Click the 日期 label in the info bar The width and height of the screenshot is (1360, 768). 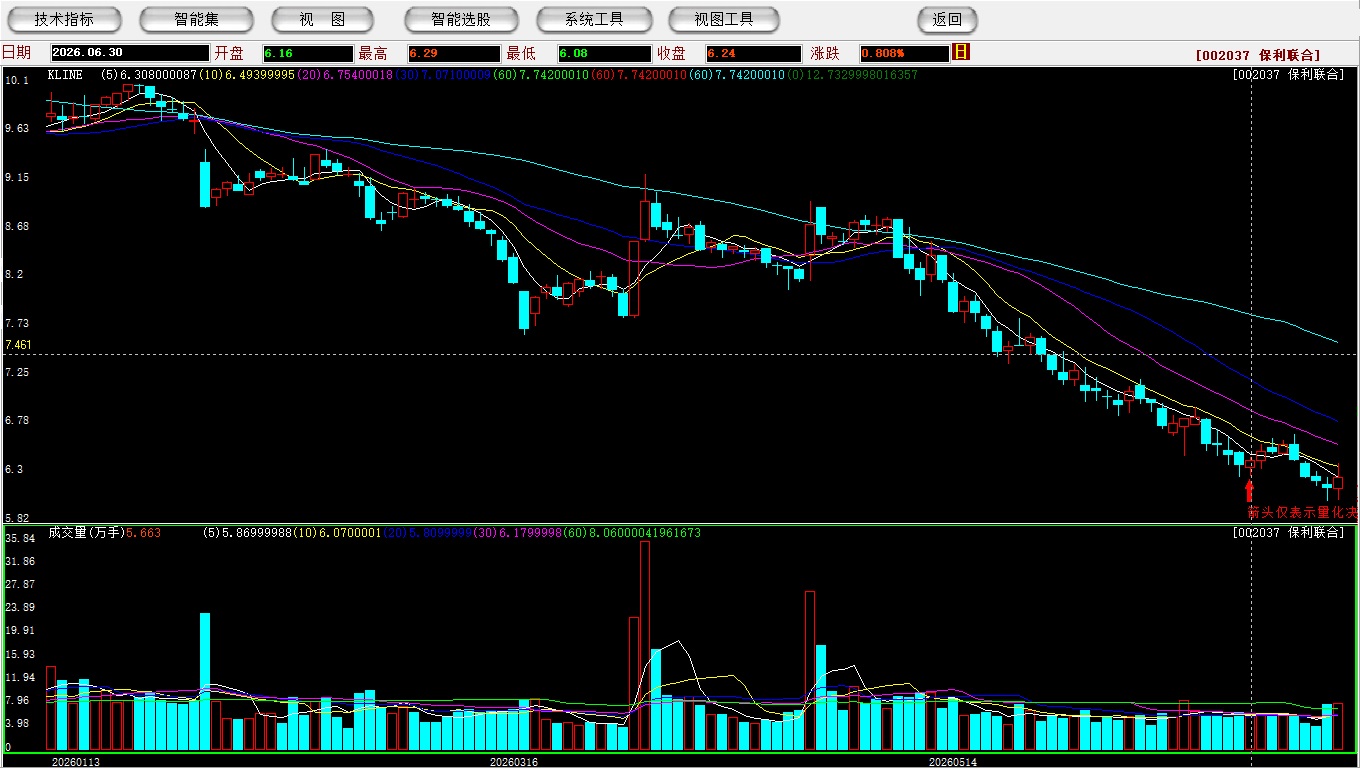tap(16, 53)
